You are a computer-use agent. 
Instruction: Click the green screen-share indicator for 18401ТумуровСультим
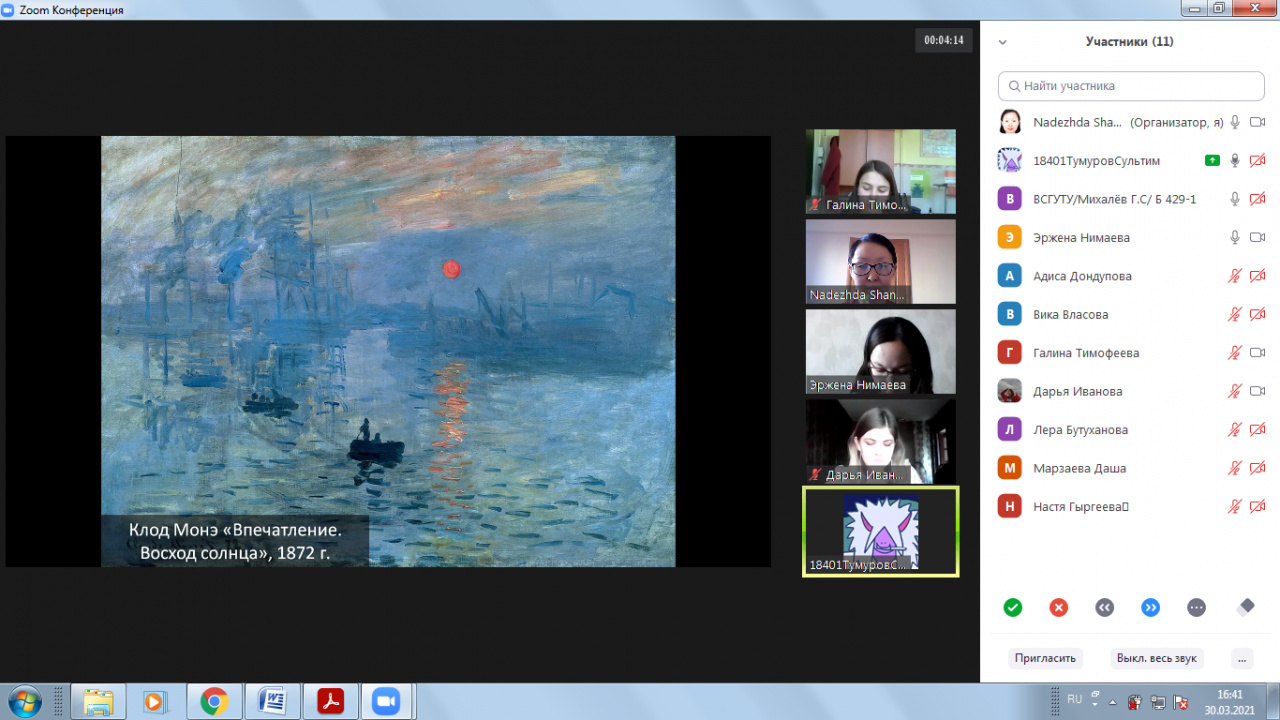[x=1212, y=160]
